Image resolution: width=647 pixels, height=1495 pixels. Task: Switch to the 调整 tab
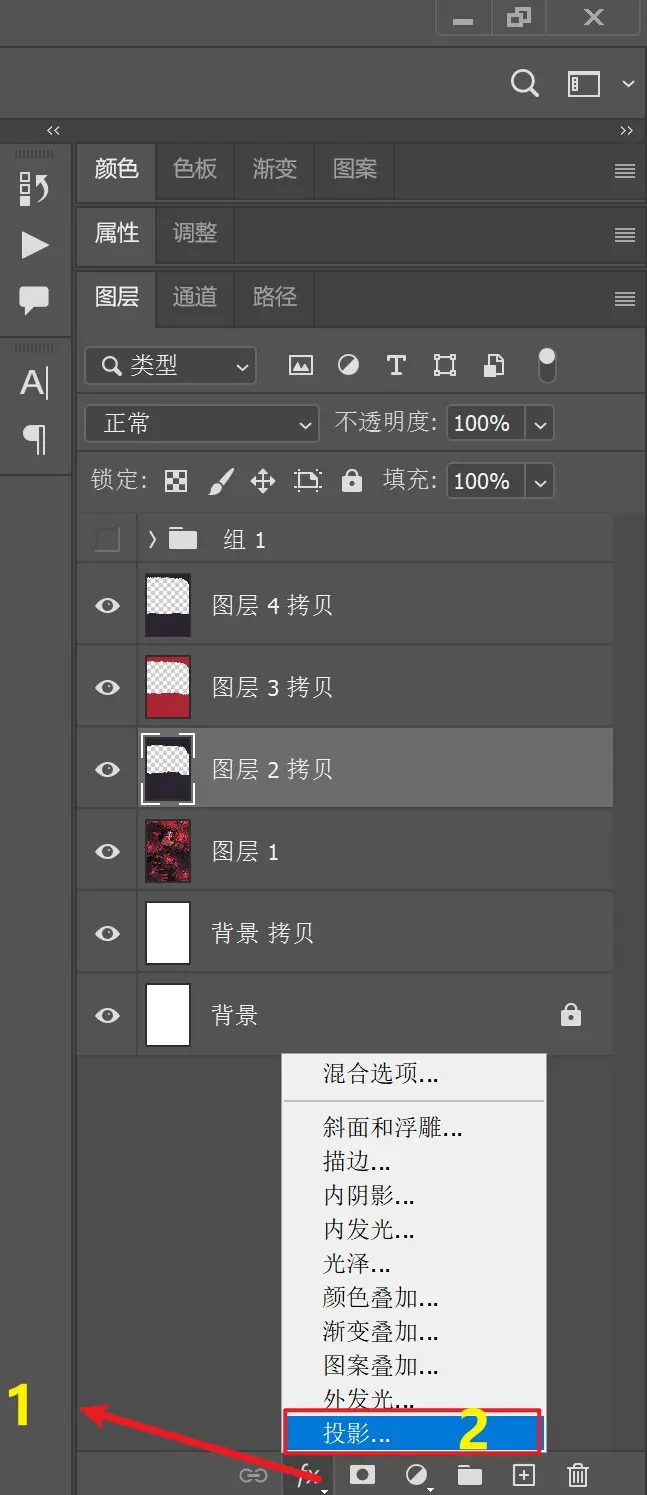click(x=195, y=233)
